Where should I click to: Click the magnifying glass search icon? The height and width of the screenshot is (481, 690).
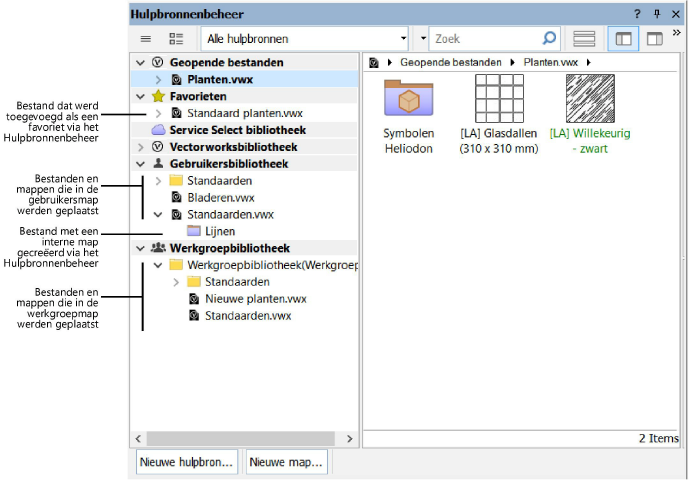click(x=549, y=38)
